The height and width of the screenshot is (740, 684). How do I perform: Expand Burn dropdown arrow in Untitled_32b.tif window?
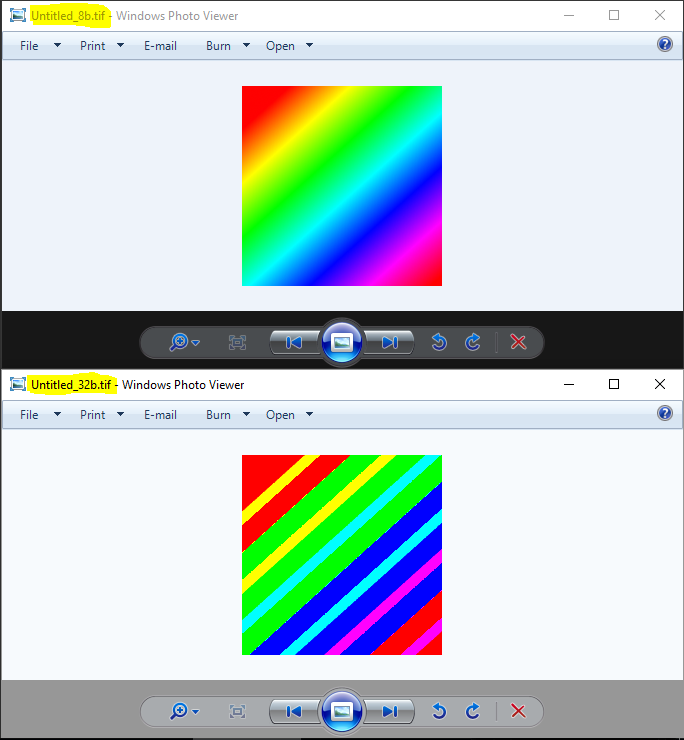point(246,414)
